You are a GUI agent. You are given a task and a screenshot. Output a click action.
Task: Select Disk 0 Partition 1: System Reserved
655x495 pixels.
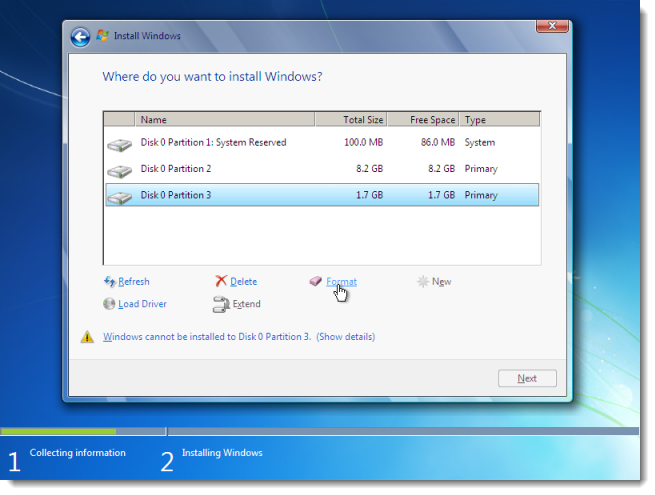[322, 142]
